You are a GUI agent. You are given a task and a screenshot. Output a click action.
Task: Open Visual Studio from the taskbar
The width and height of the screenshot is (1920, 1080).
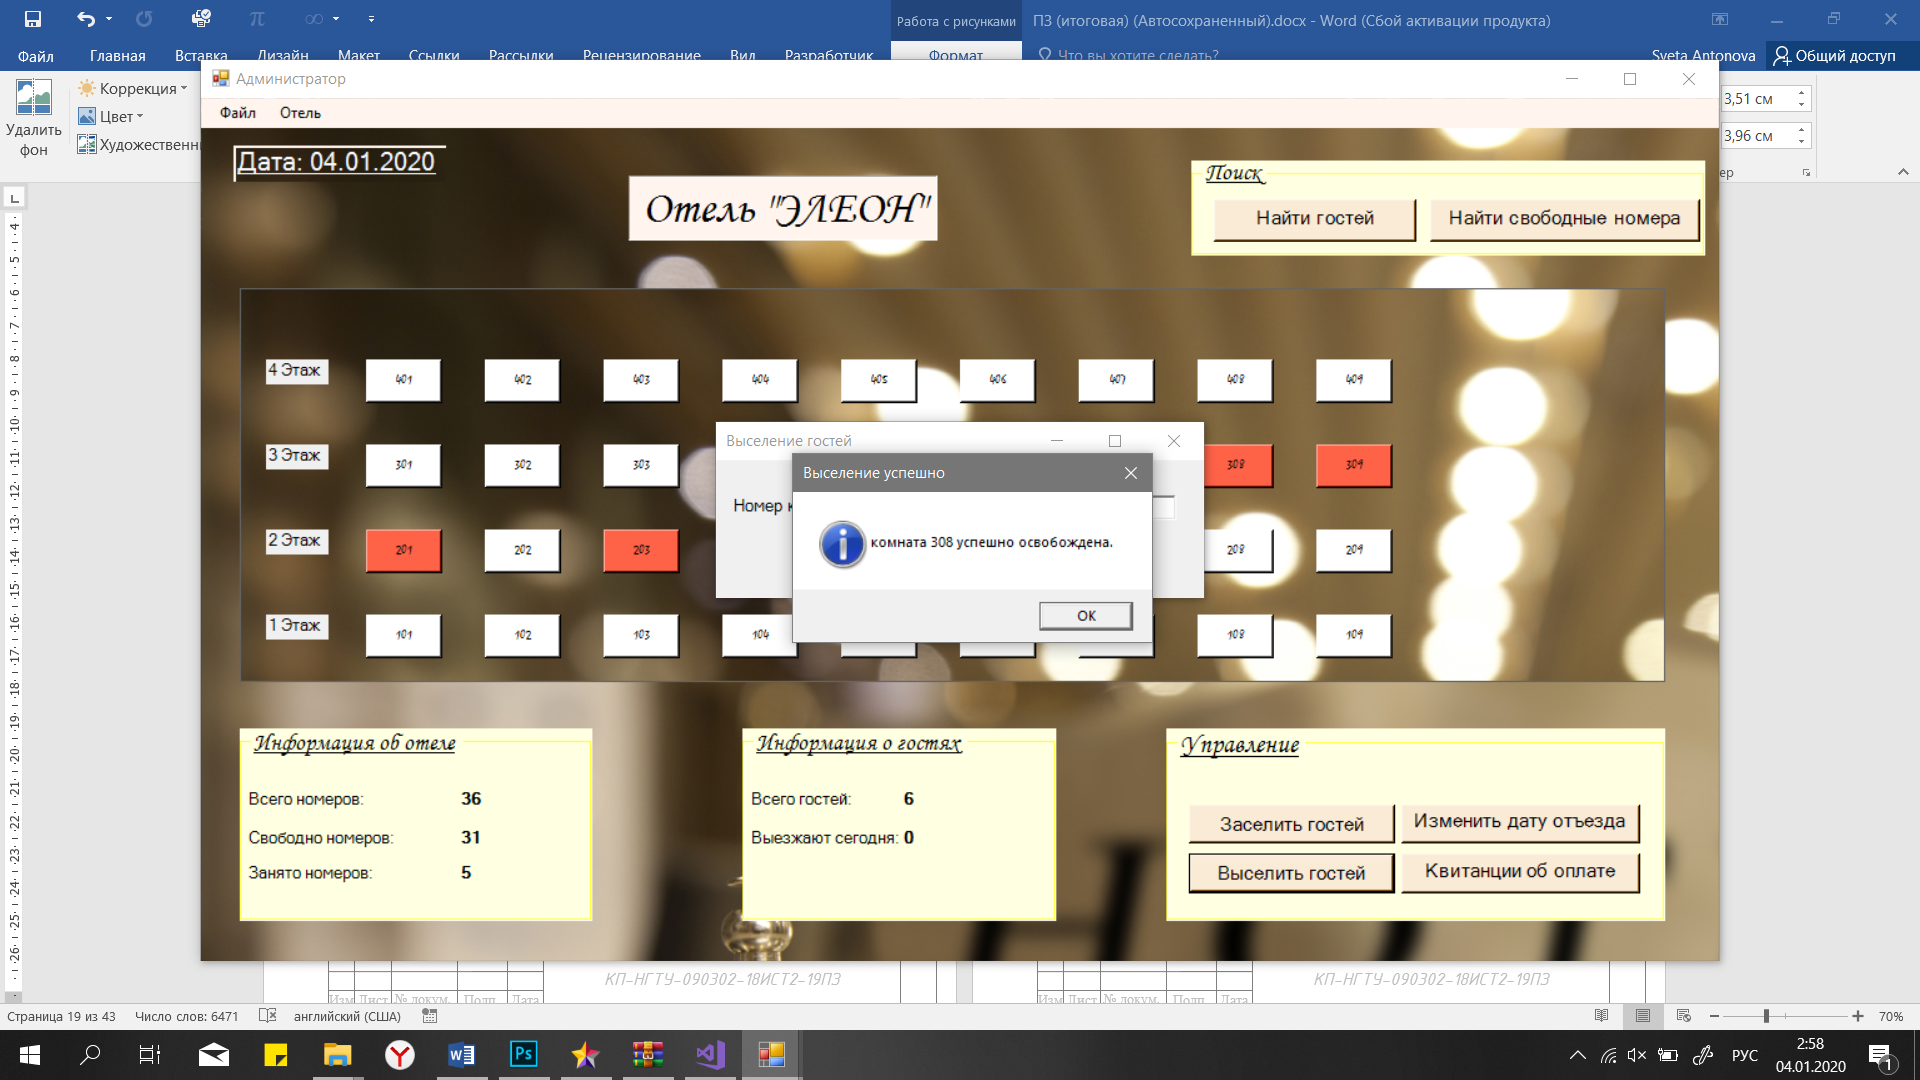point(710,1055)
